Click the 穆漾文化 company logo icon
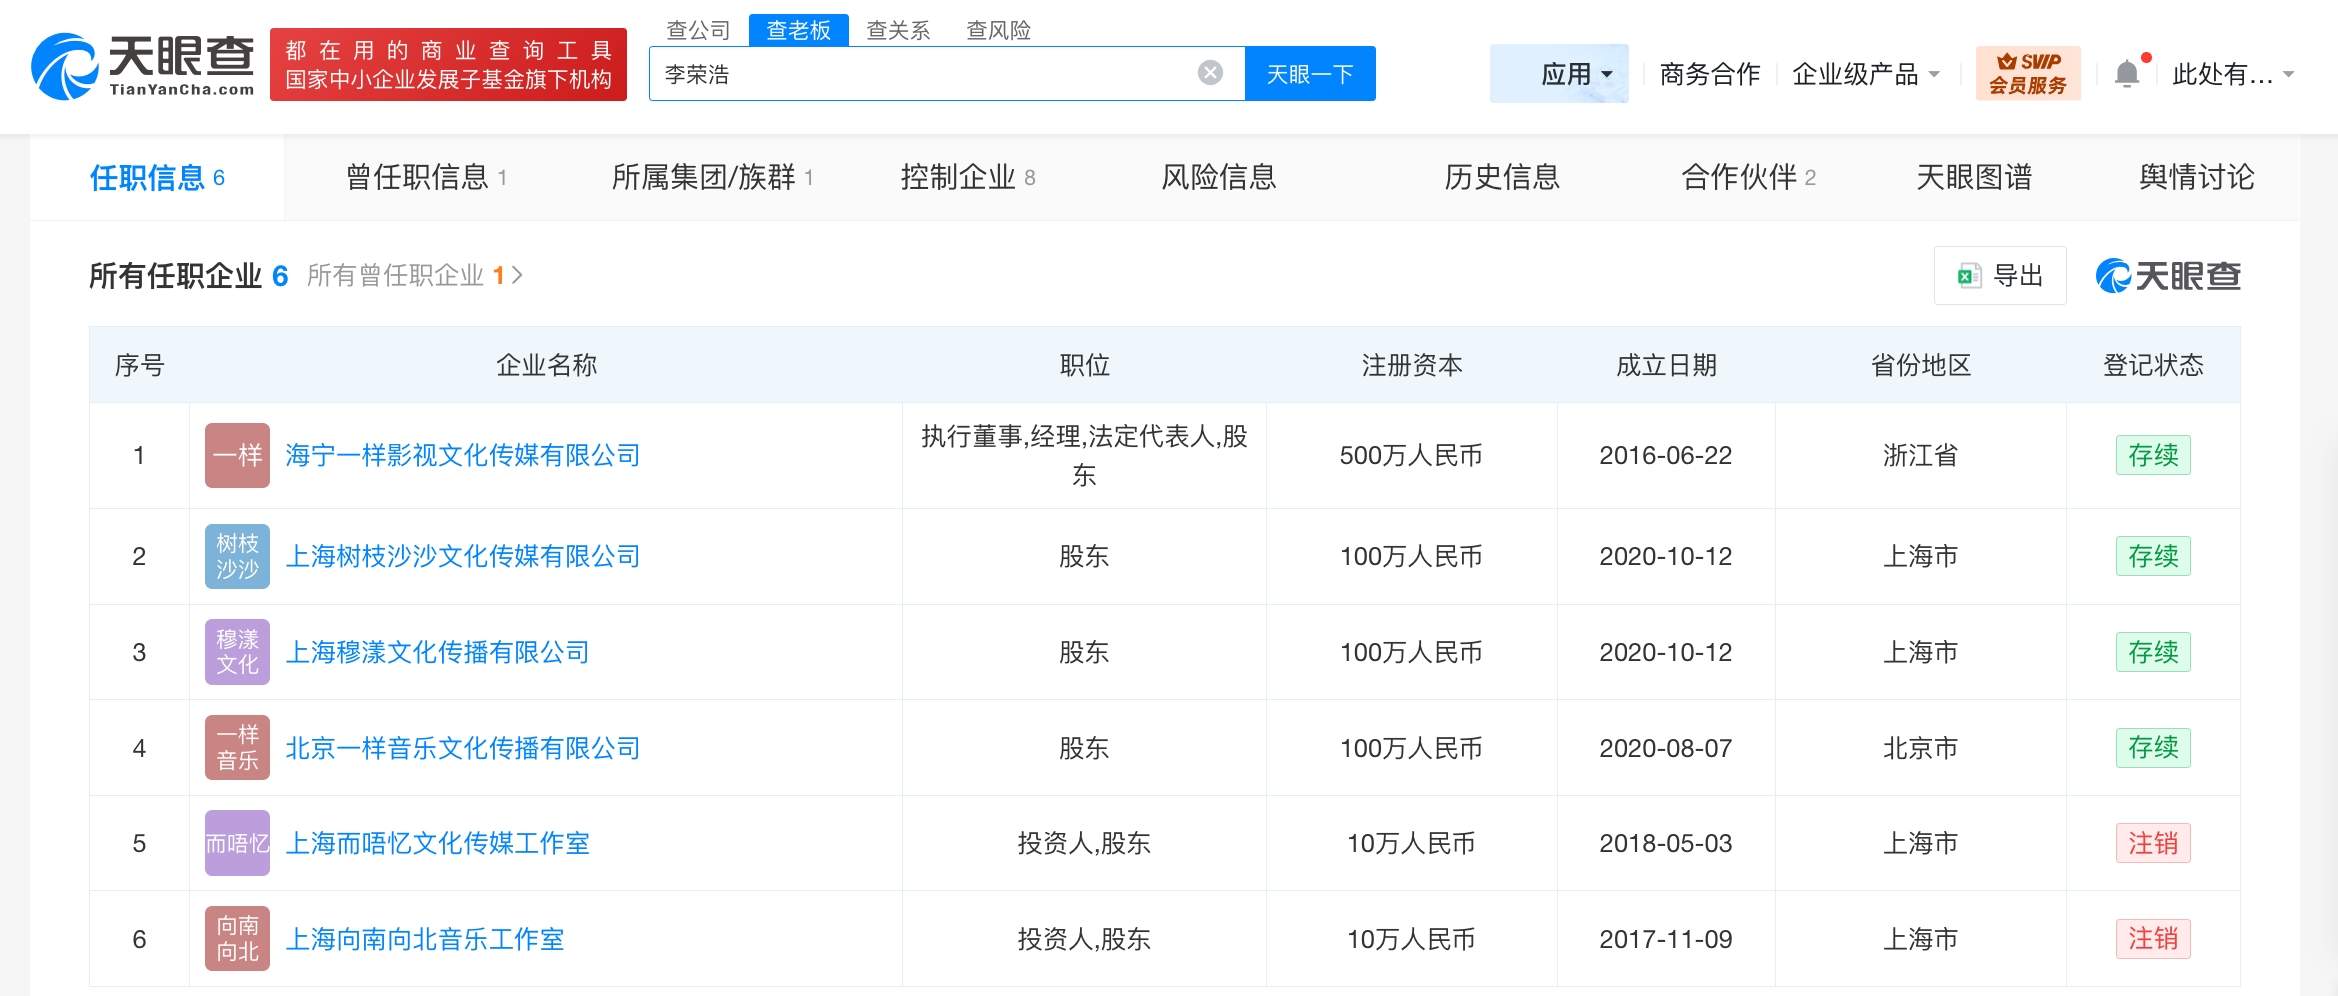This screenshot has height=996, width=2338. tap(237, 652)
